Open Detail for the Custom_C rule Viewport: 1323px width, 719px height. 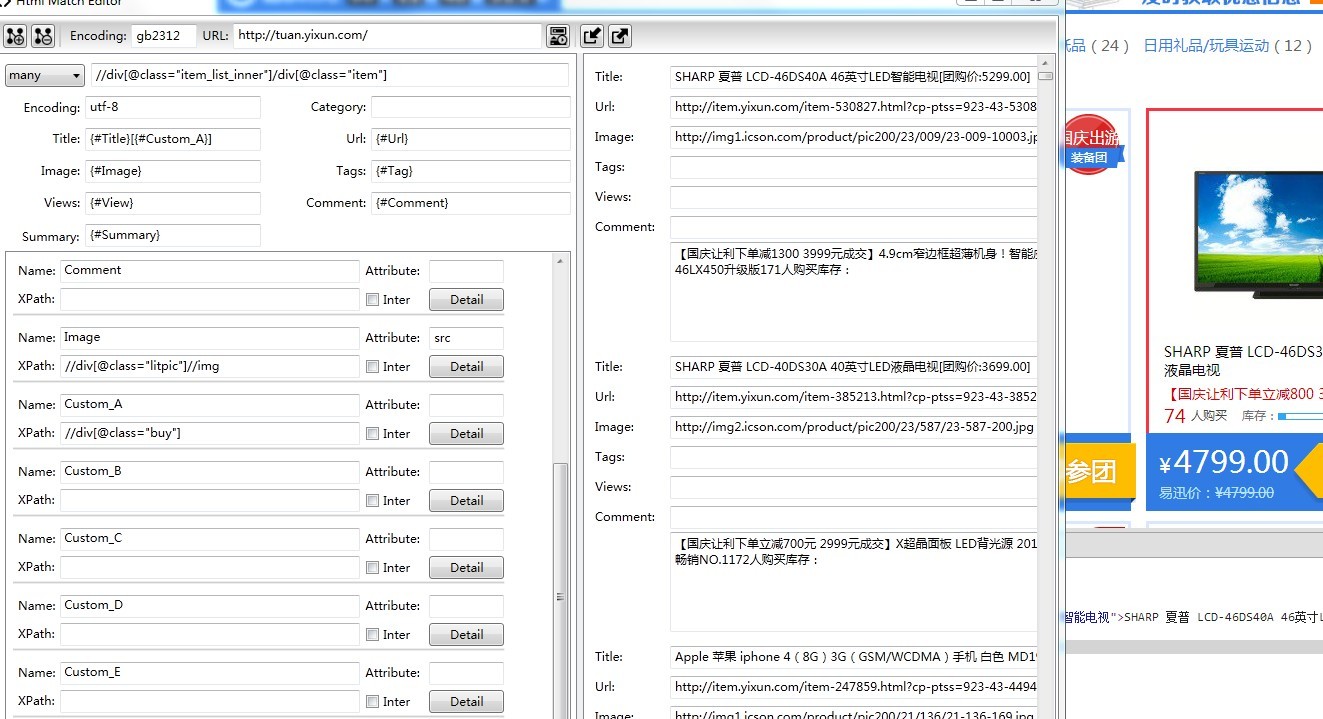pyautogui.click(x=466, y=567)
